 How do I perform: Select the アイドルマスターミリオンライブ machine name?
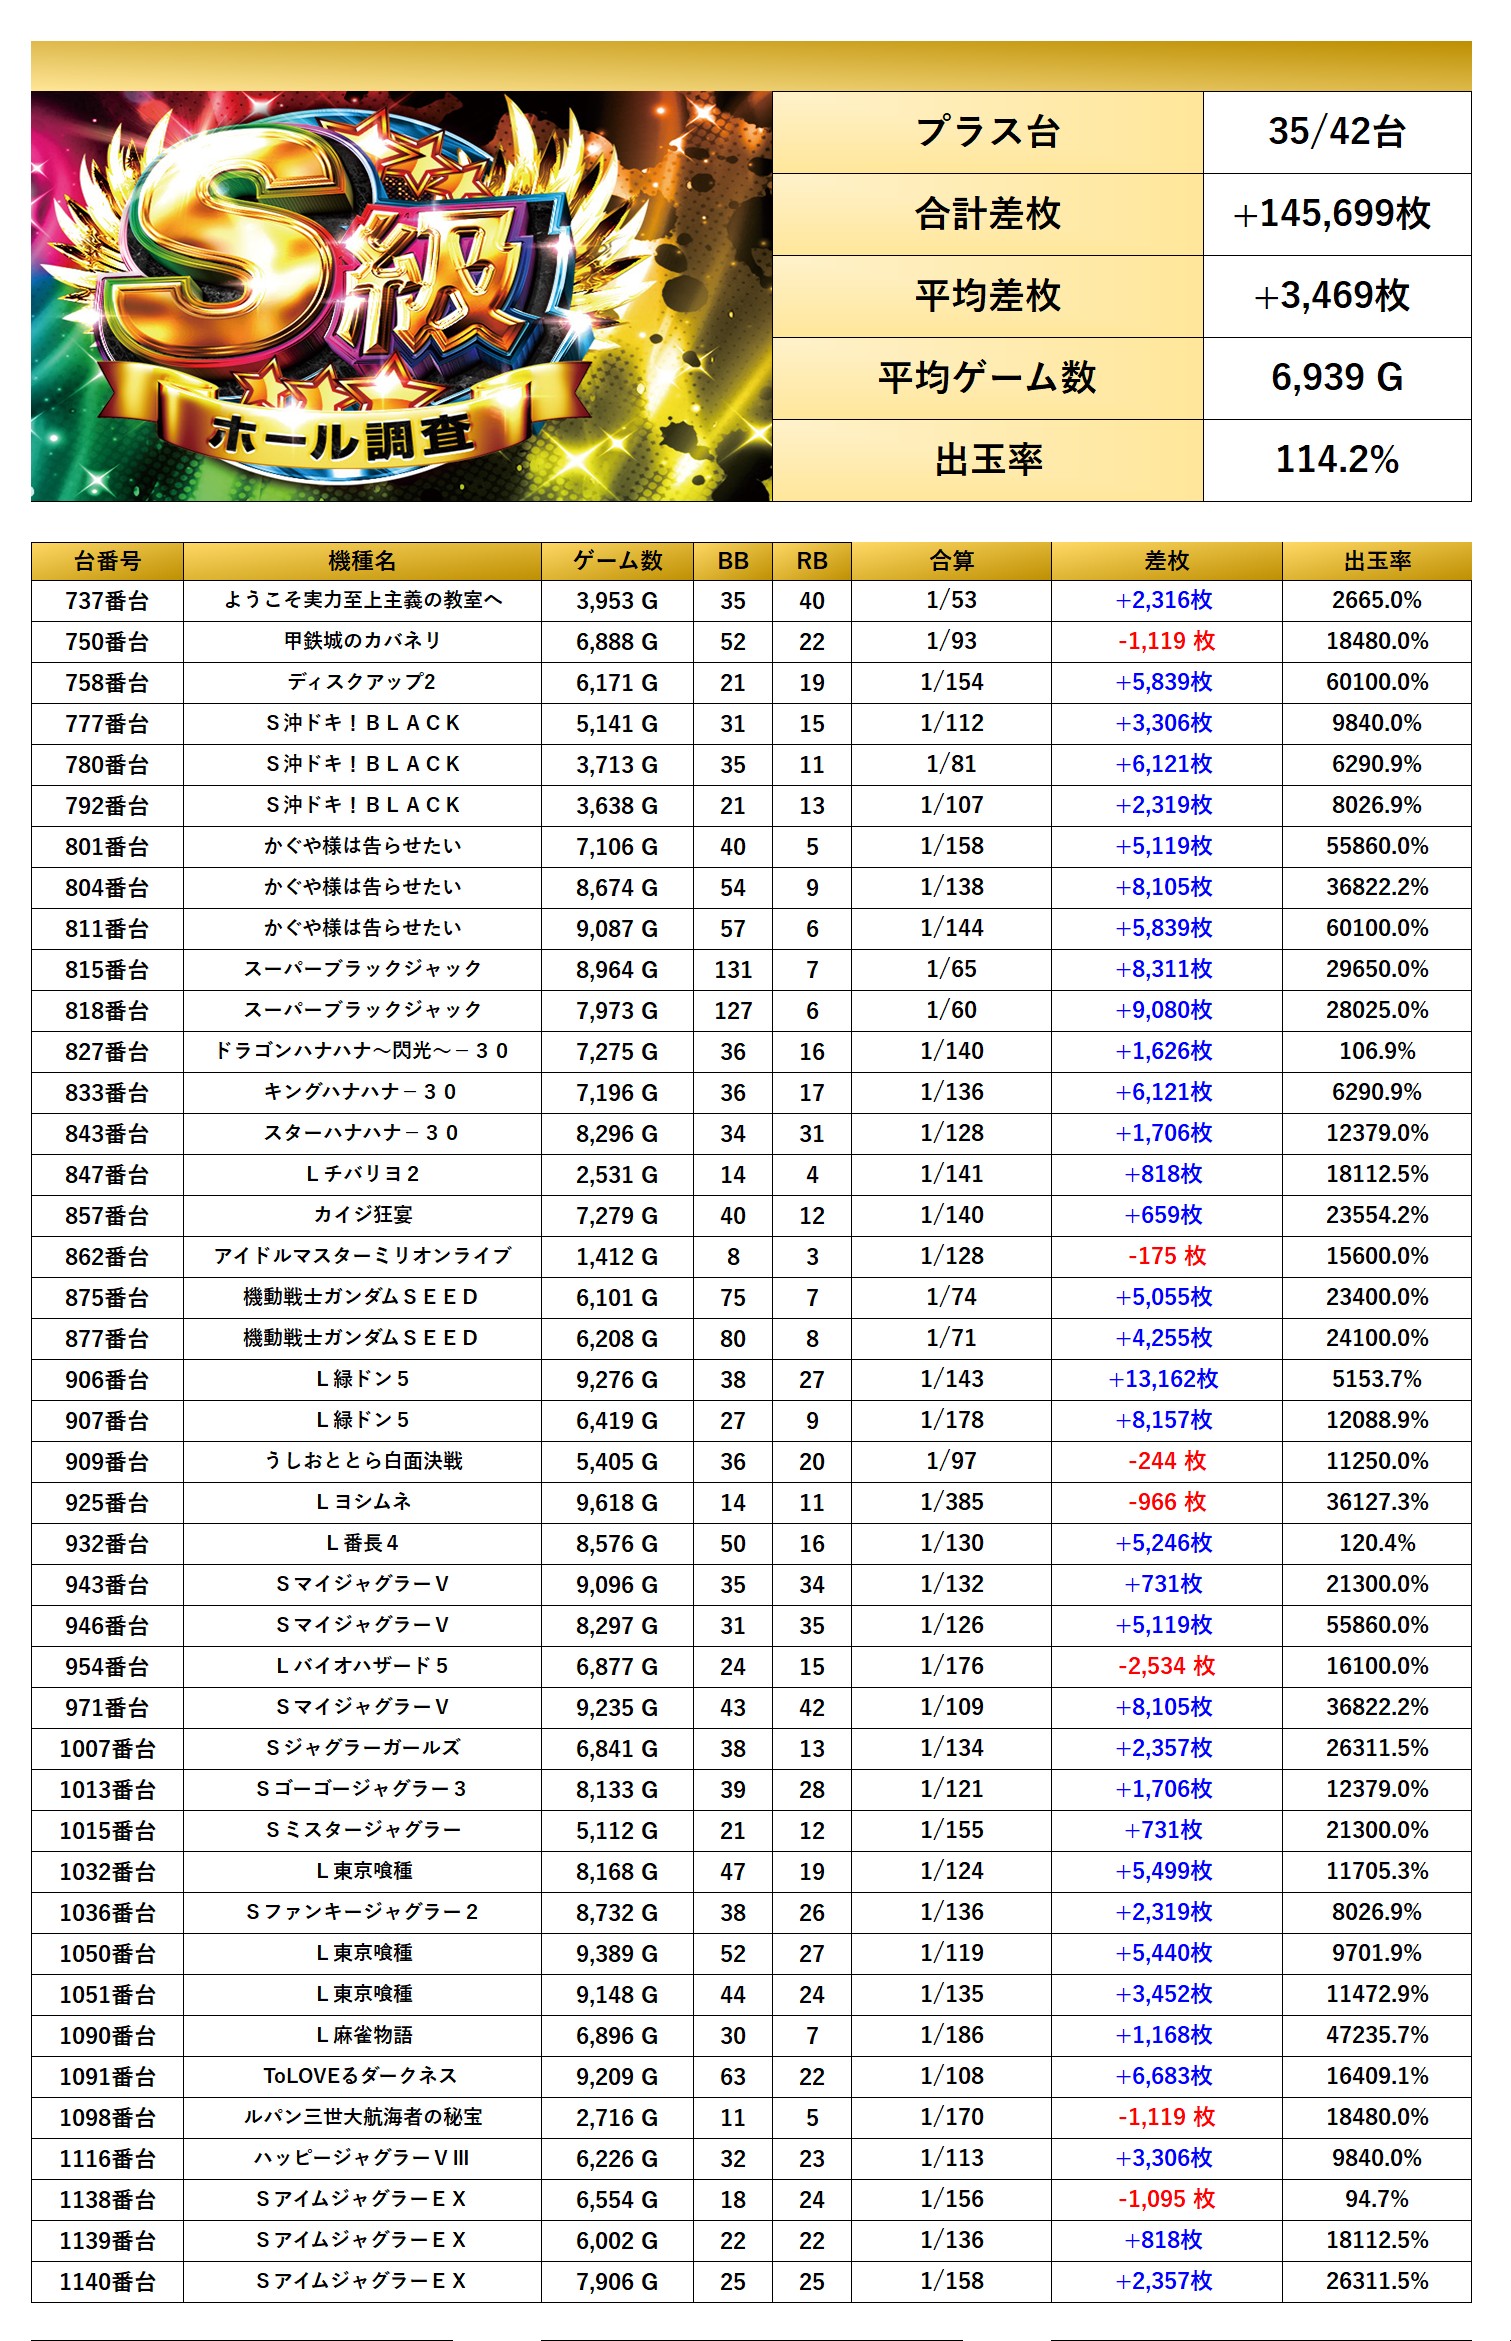point(362,1256)
